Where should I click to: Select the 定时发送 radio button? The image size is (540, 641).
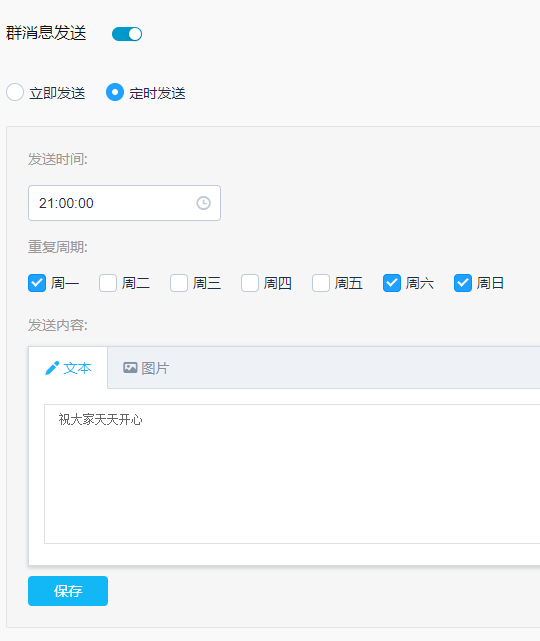click(115, 92)
